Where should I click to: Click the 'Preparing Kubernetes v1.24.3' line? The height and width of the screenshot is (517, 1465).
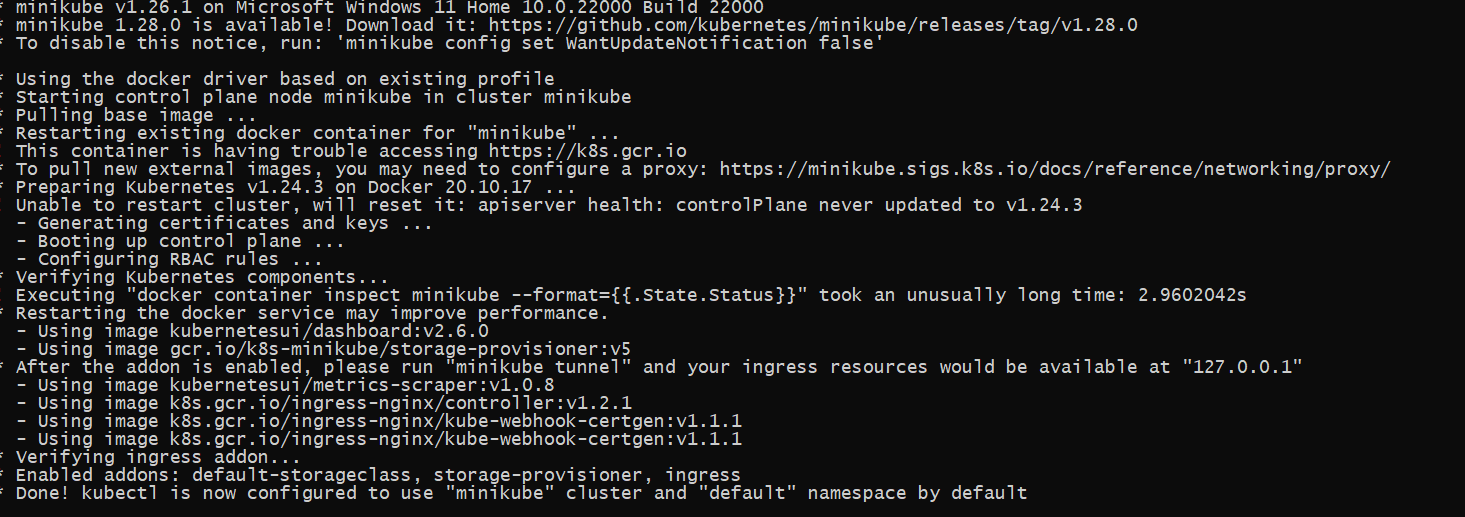[x=295, y=187]
